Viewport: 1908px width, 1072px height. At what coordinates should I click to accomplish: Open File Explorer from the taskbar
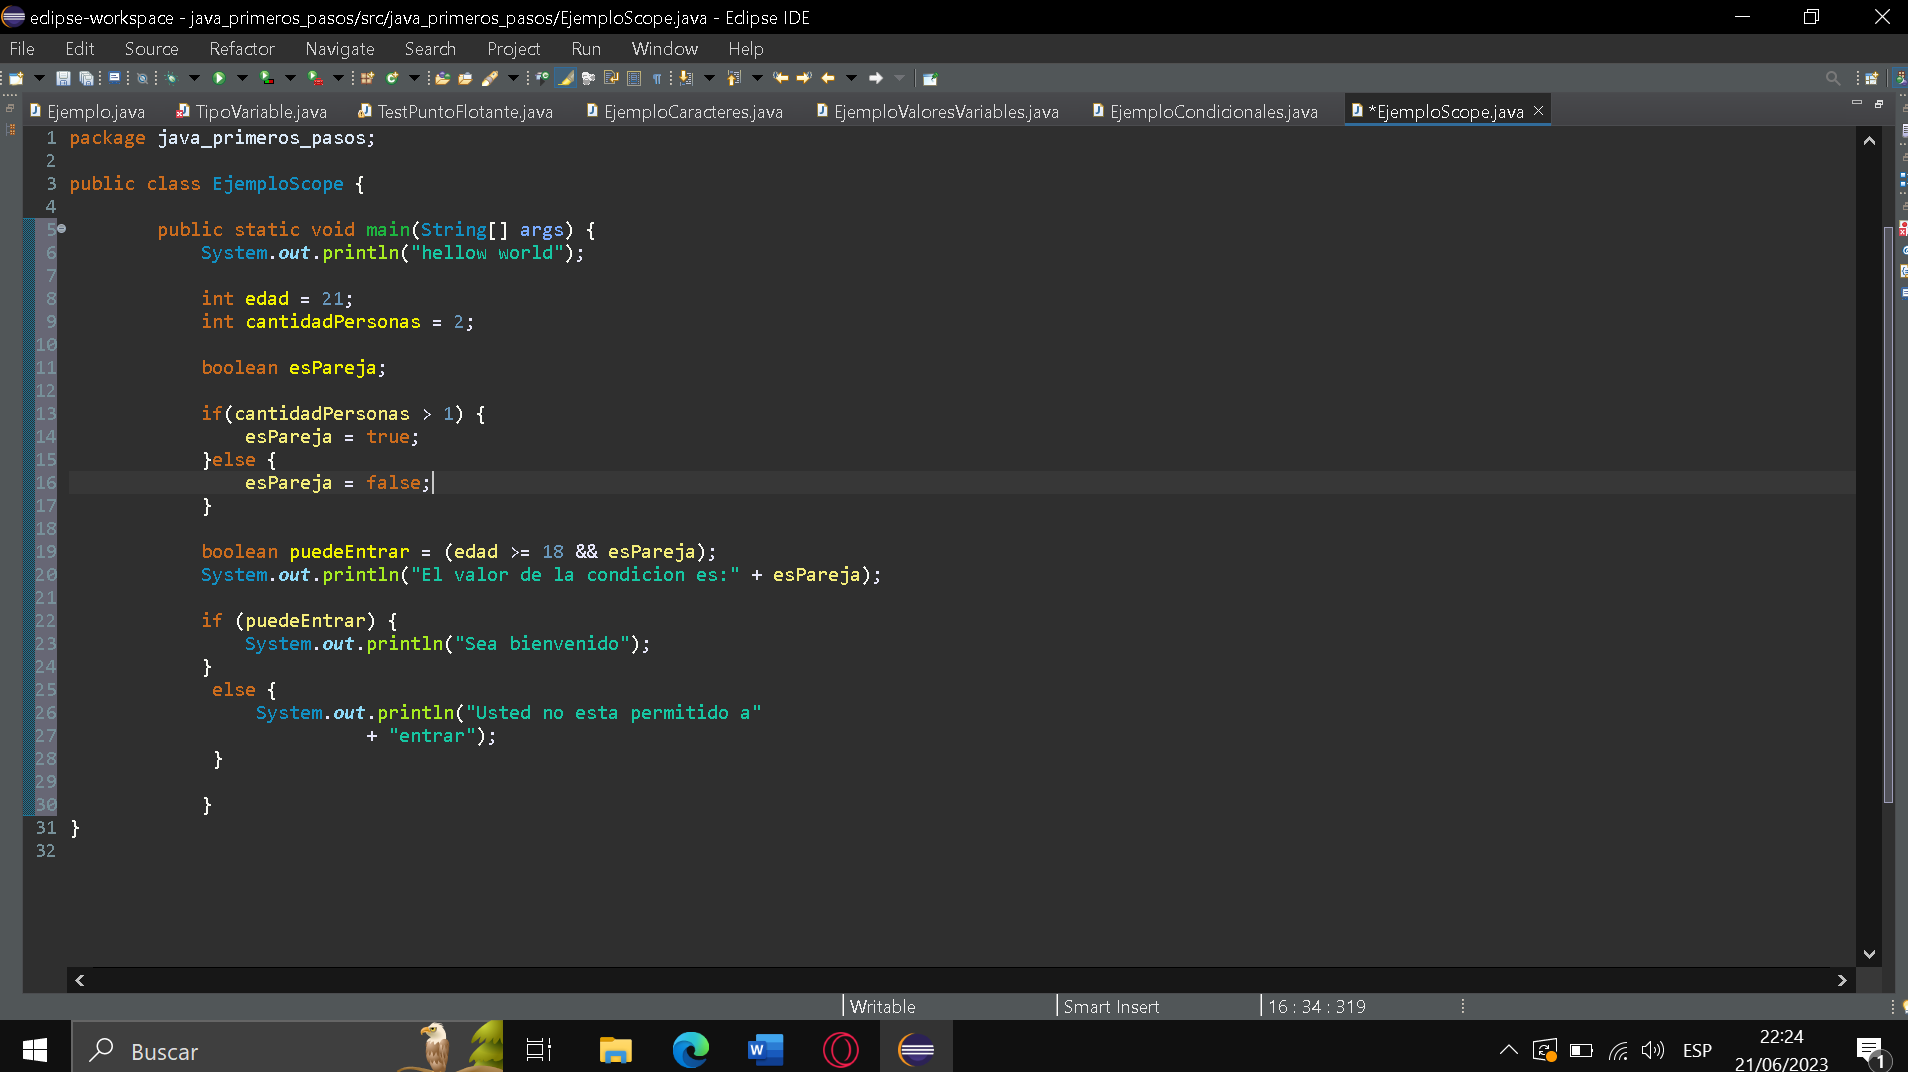click(615, 1049)
